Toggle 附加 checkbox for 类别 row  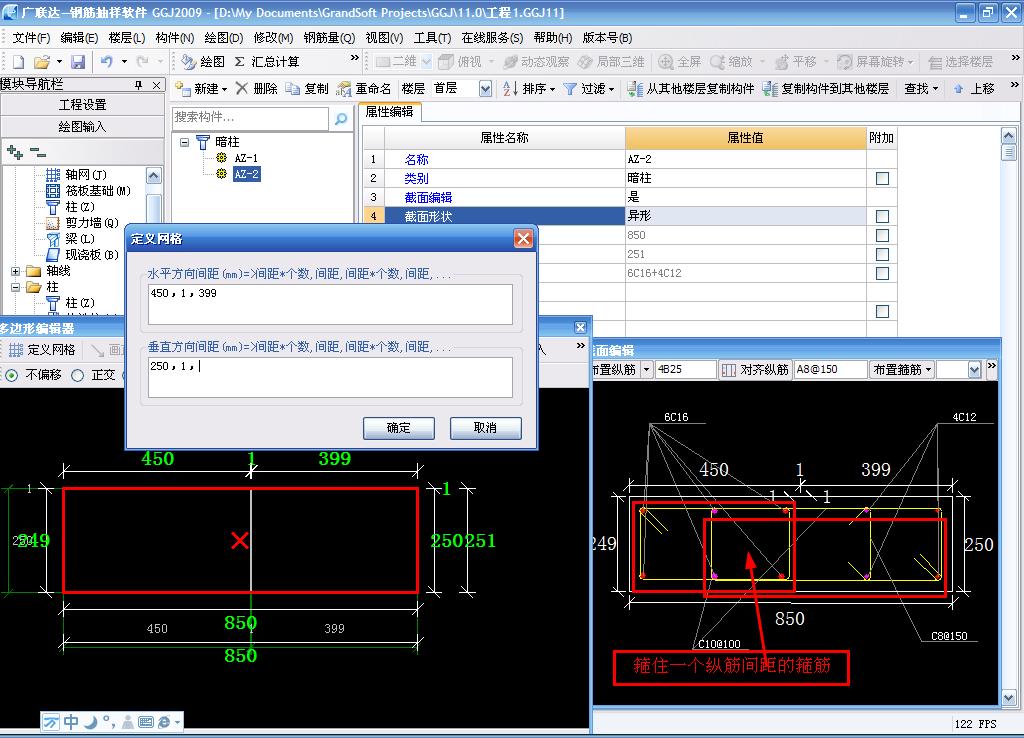(882, 178)
